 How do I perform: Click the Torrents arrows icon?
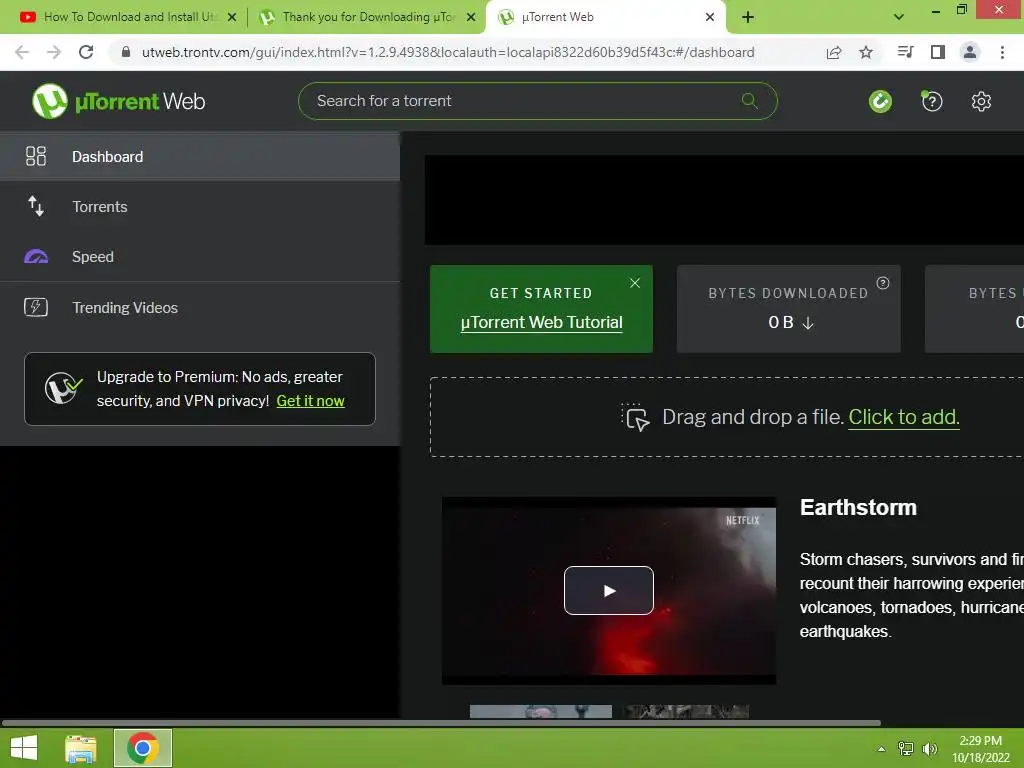[36, 206]
